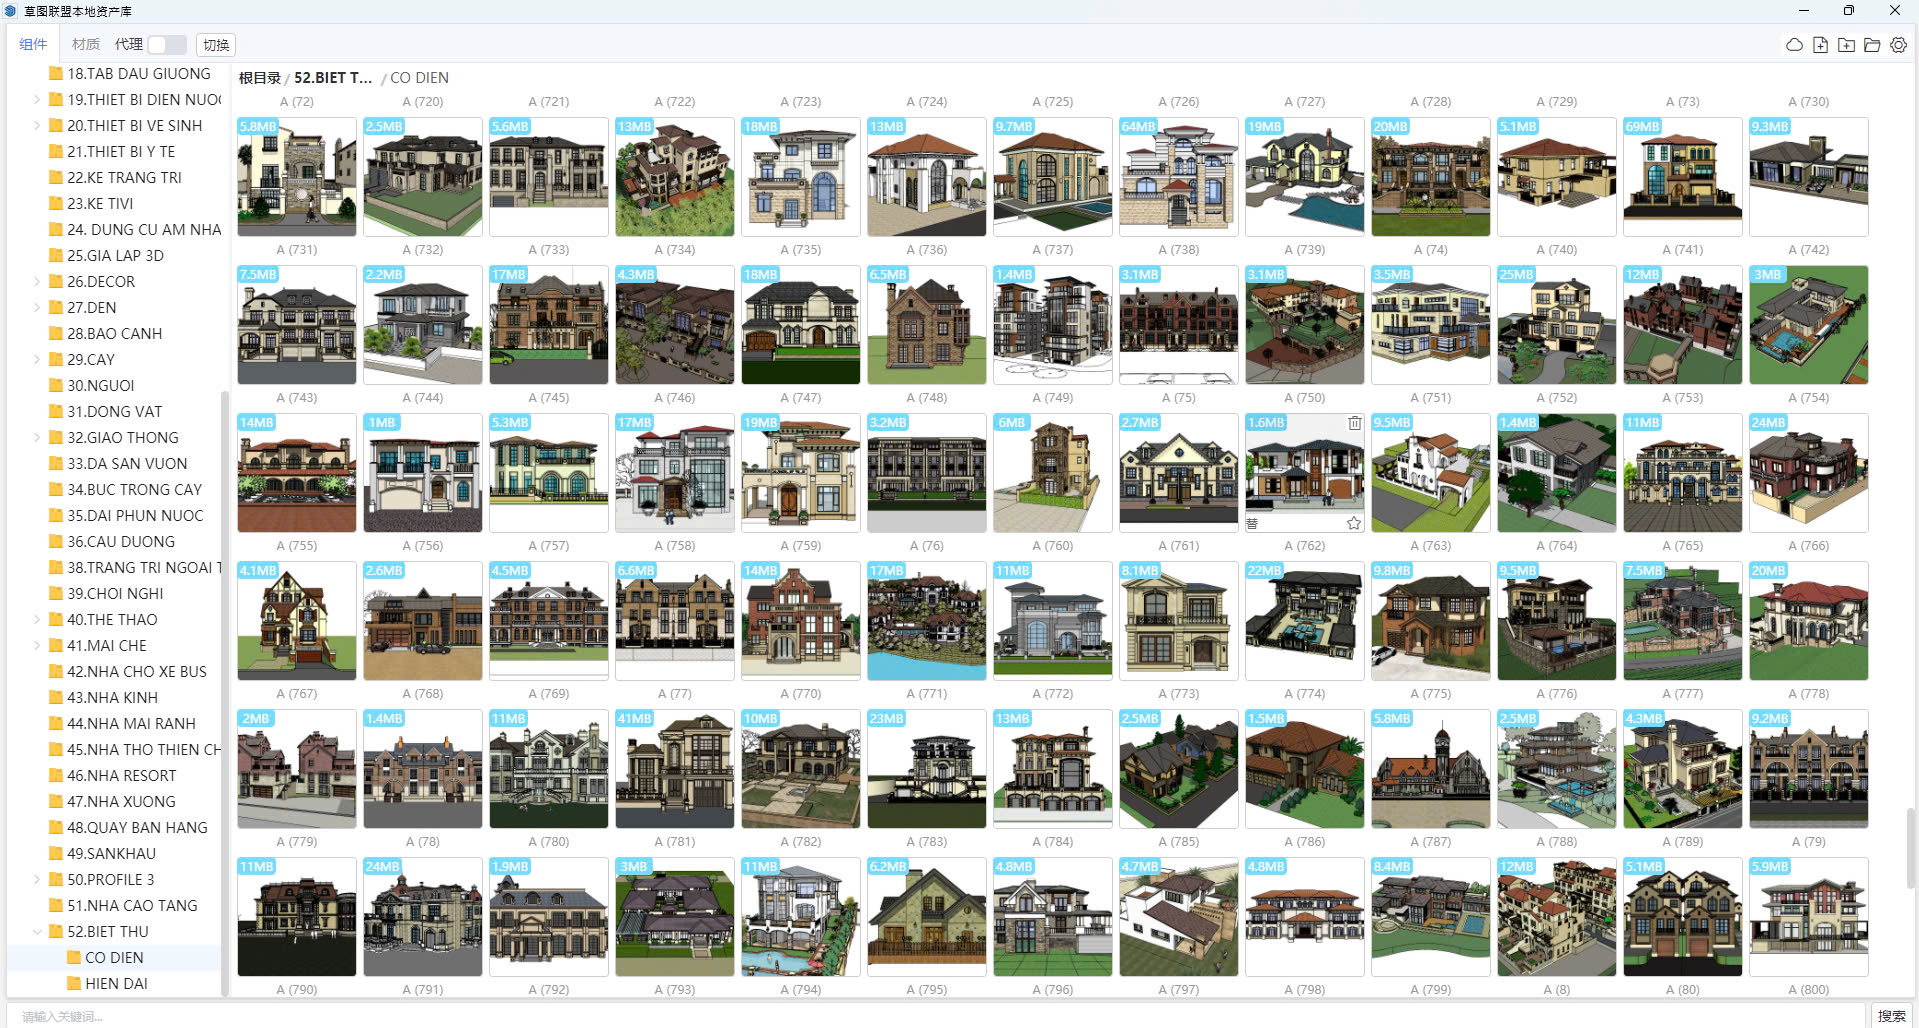Open settings via the gear icon
This screenshot has width=1919, height=1028.
(1898, 45)
